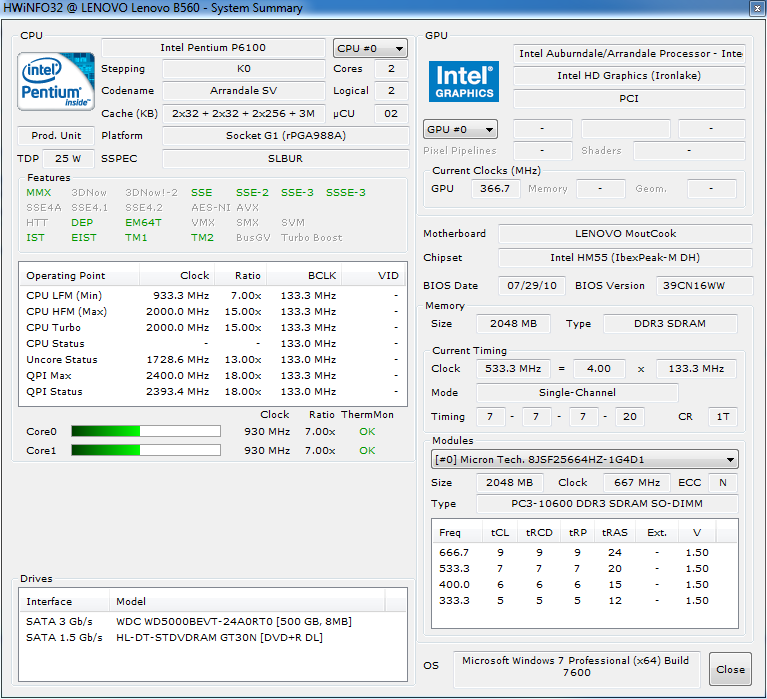Click the Interface column header in Drives
The width and height of the screenshot is (767, 699).
click(65, 601)
